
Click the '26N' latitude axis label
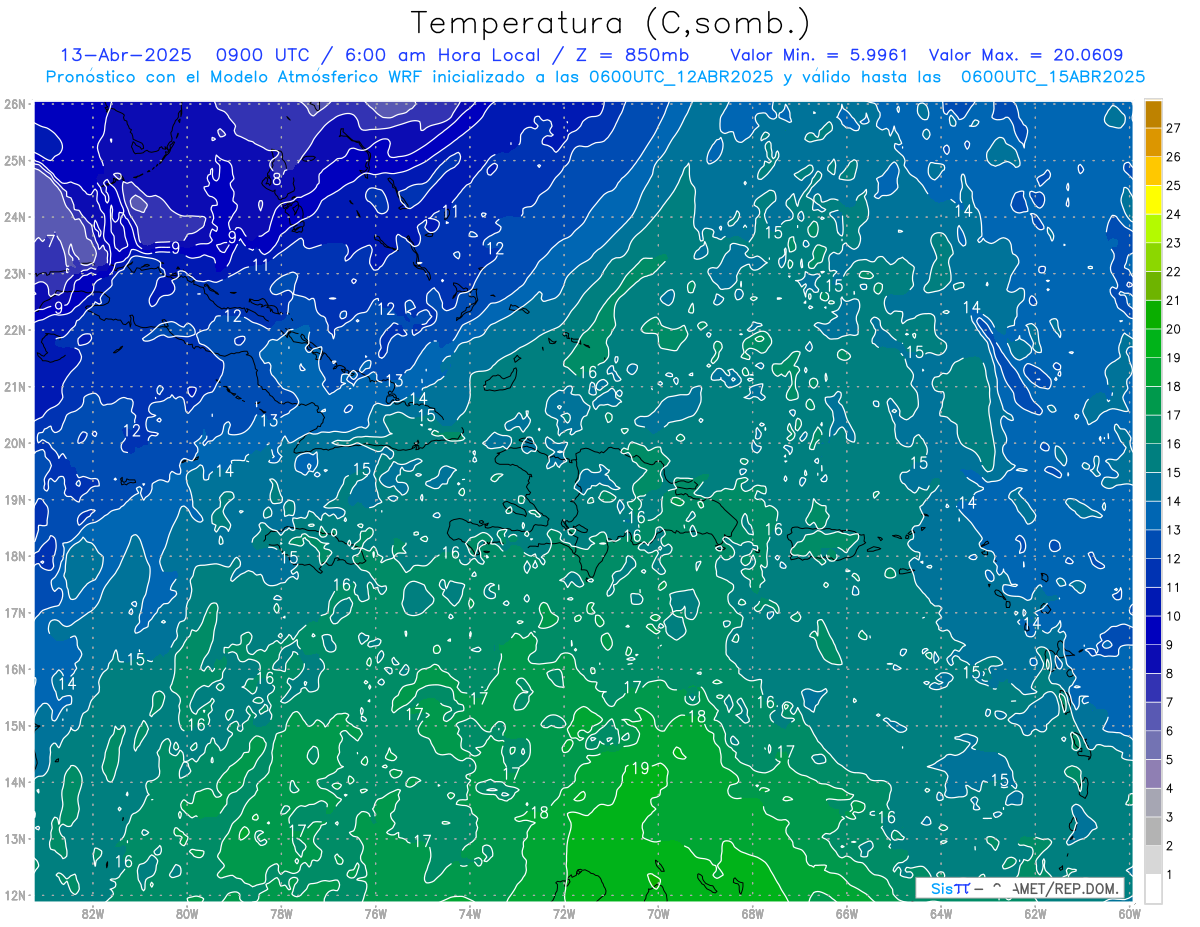click(14, 104)
